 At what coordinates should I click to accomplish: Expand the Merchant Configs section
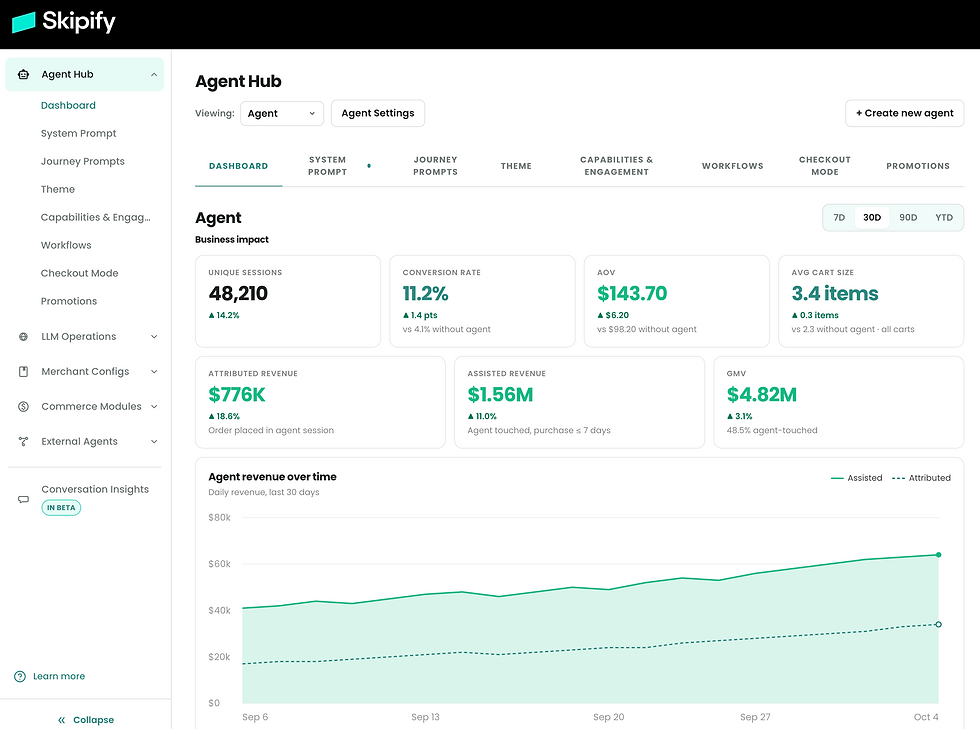pyautogui.click(x=154, y=371)
